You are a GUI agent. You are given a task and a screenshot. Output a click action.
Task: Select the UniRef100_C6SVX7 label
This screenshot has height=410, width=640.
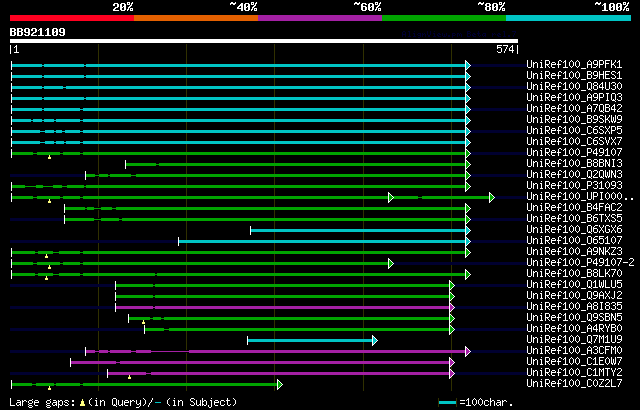click(x=574, y=142)
